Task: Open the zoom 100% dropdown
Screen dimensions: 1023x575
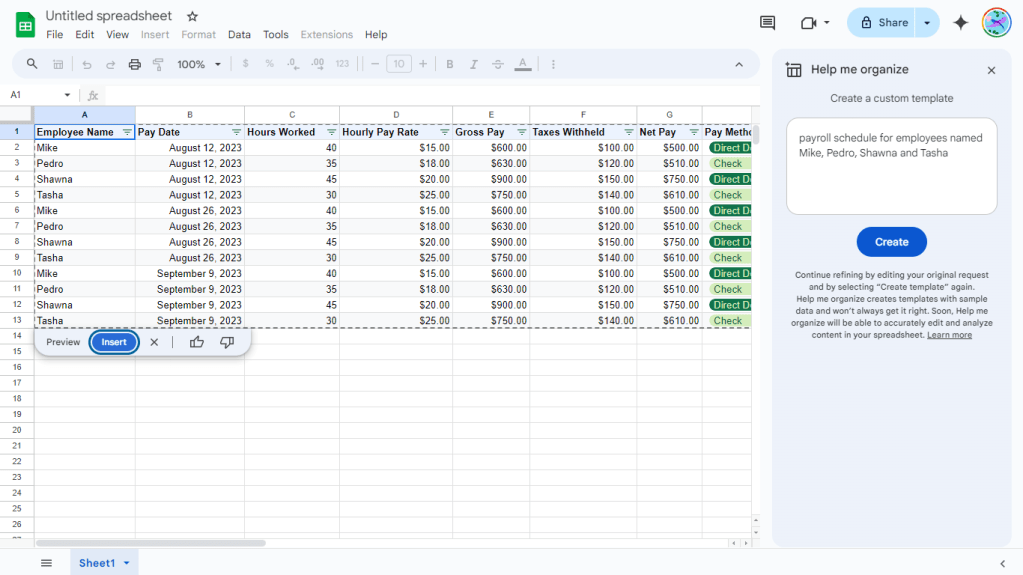Action: tap(199, 64)
